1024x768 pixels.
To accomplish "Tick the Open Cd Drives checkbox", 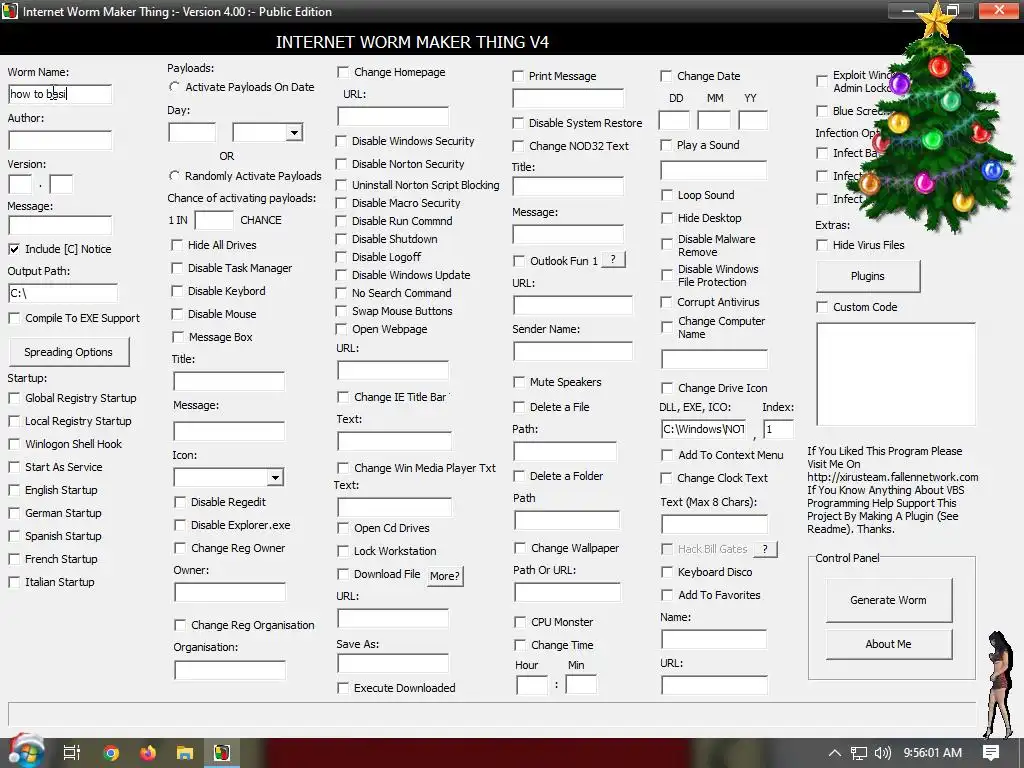I will [x=343, y=528].
